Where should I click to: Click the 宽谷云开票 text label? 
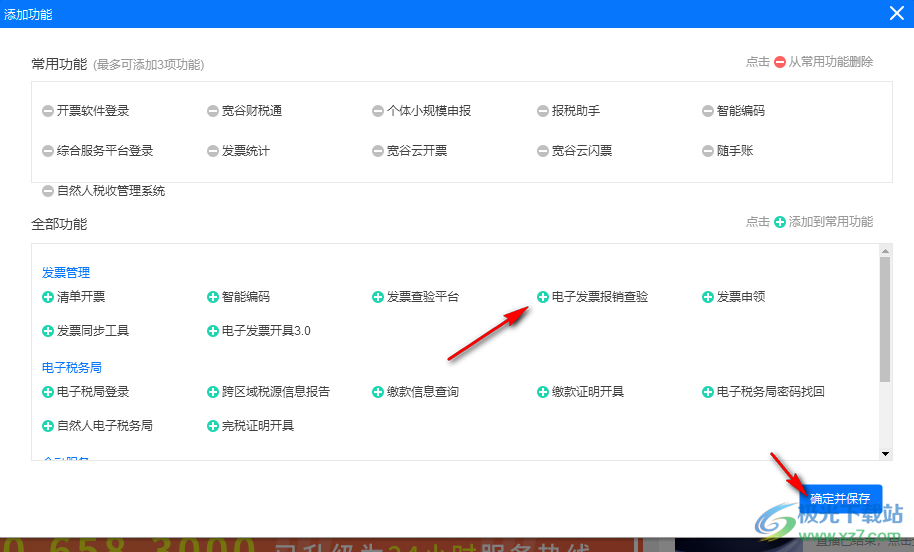coord(417,151)
